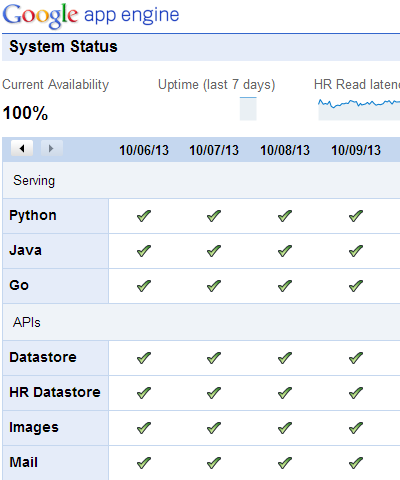Screen dimensions: 400x480
Task: Click the 100% current availability value
Action: point(25,113)
